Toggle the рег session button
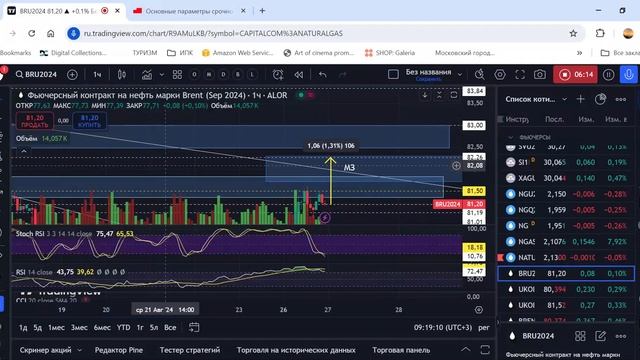Viewport: 640px width, 360px height. (484, 327)
